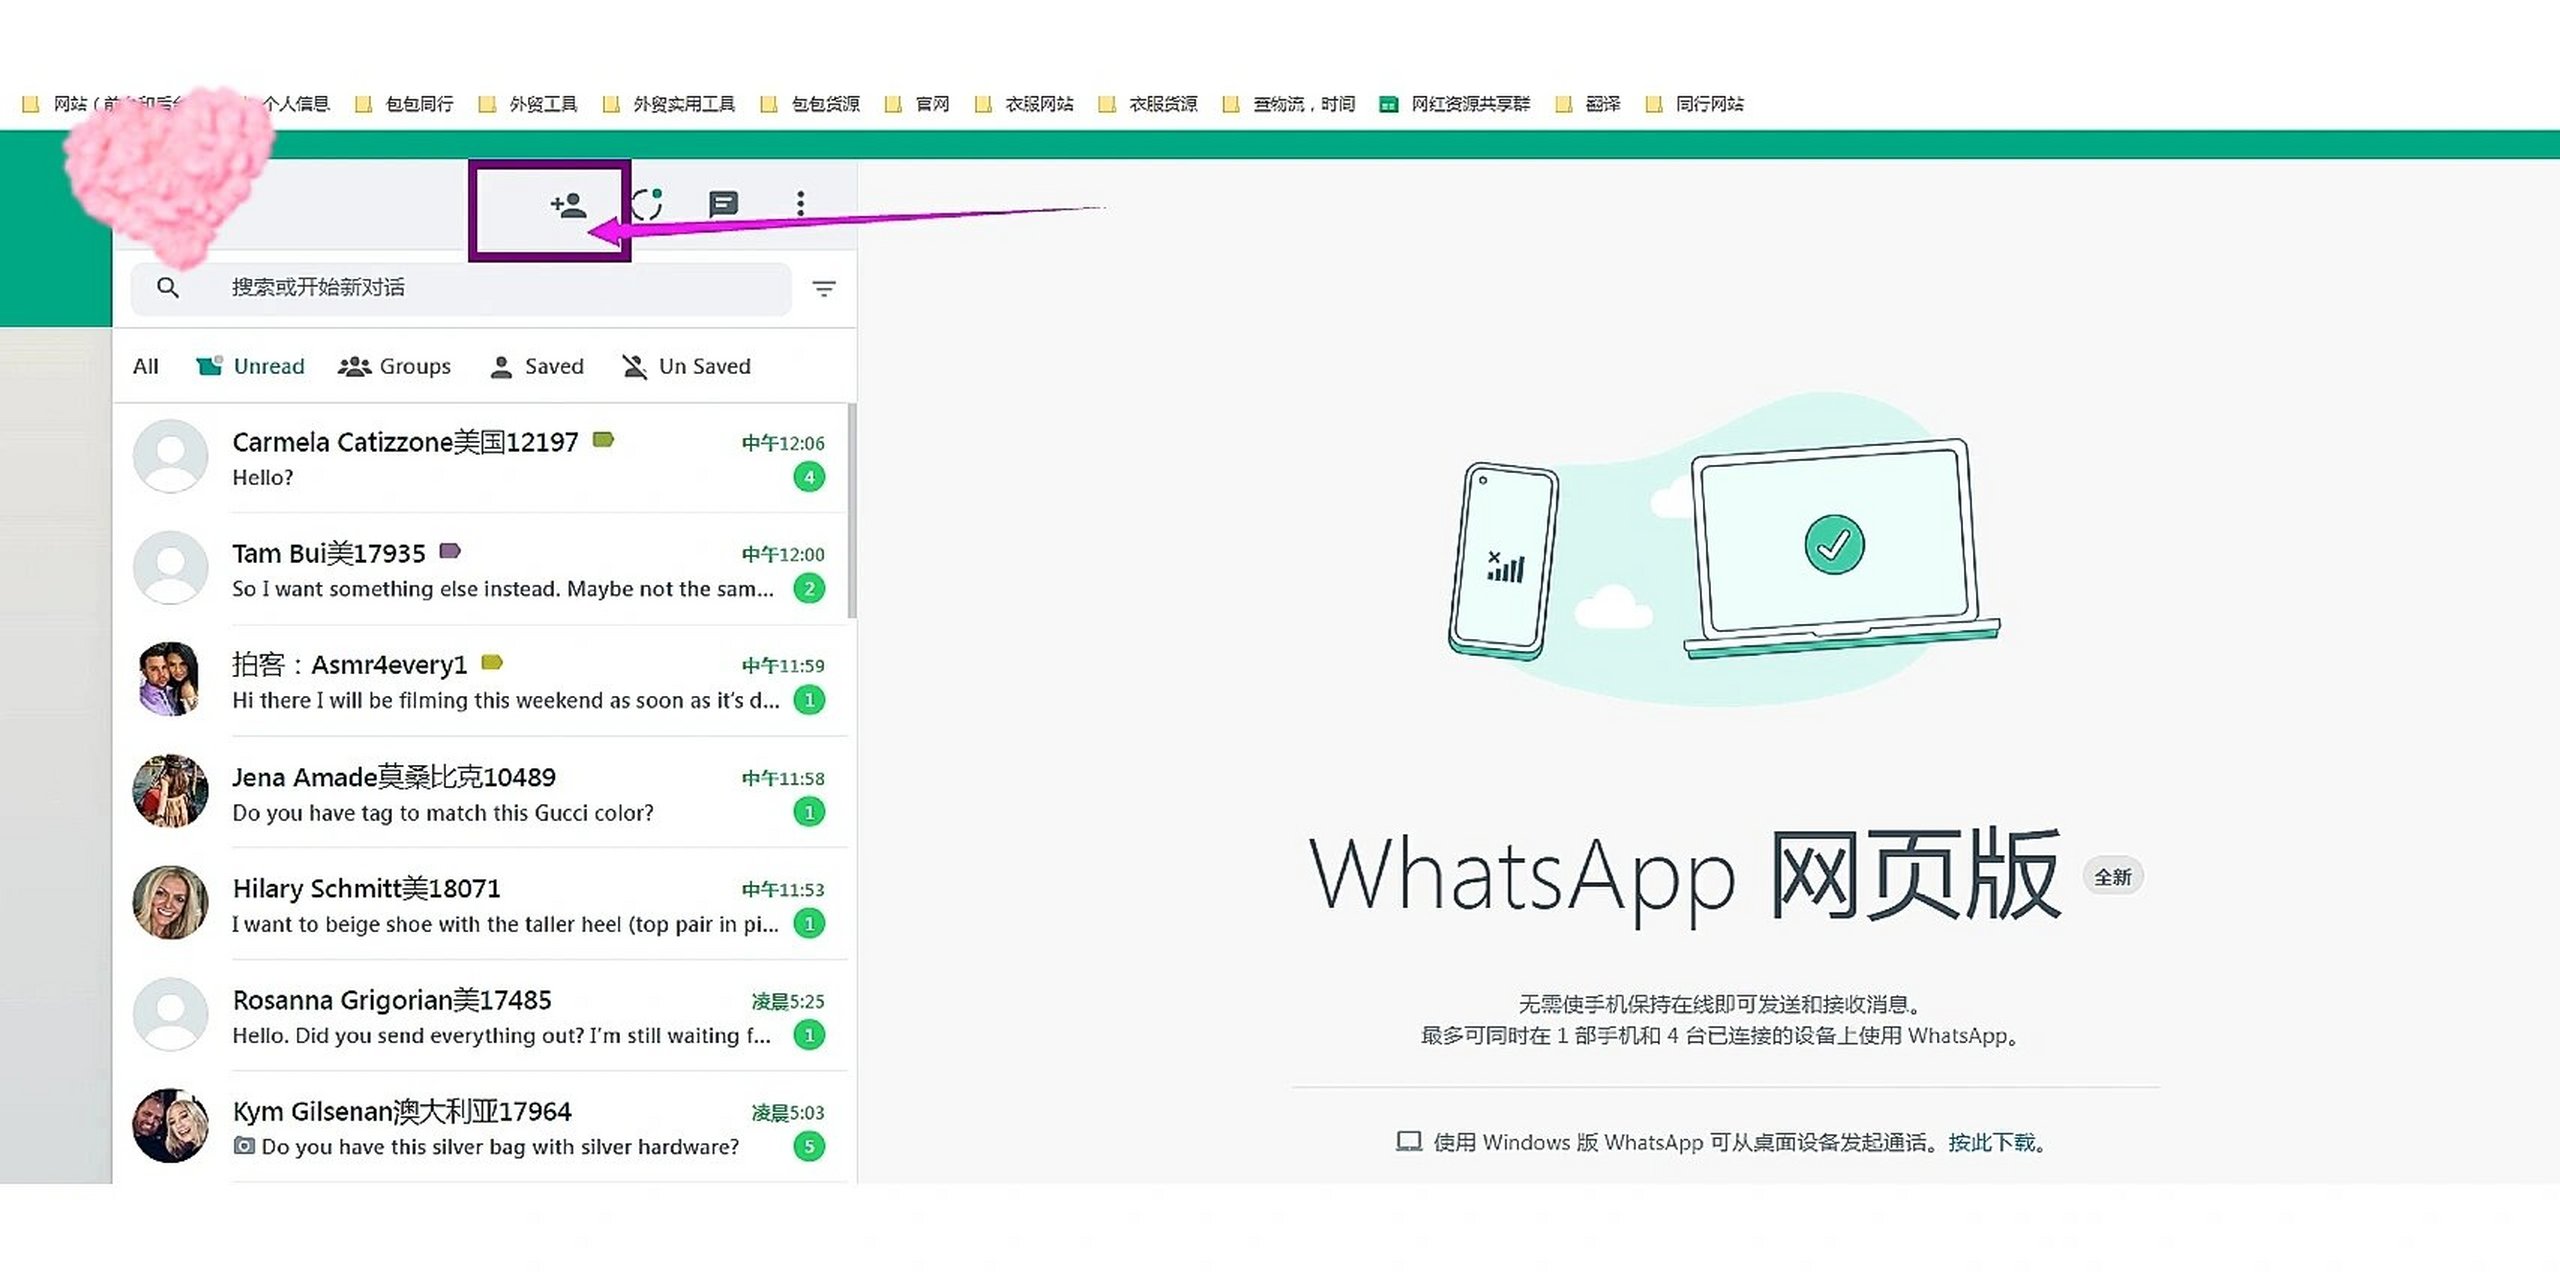Toggle the Un Saved contacts filter
The width and height of the screenshot is (2560, 1280).
pyautogui.click(x=686, y=366)
